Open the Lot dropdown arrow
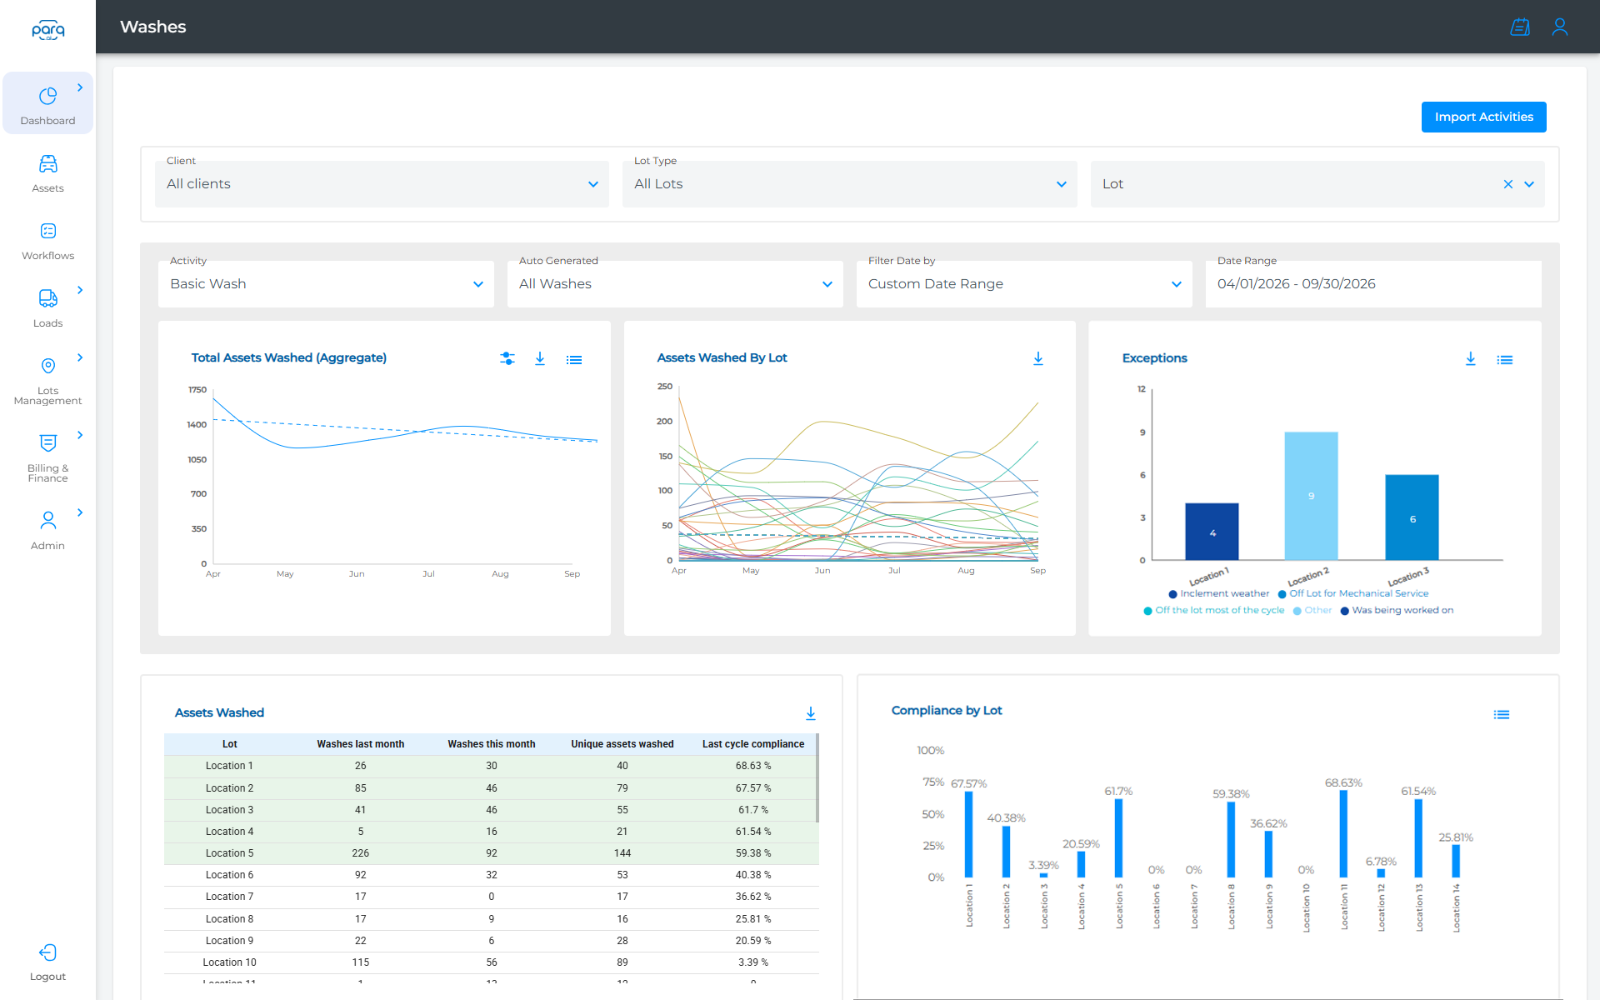1600x1000 pixels. (x=1529, y=184)
